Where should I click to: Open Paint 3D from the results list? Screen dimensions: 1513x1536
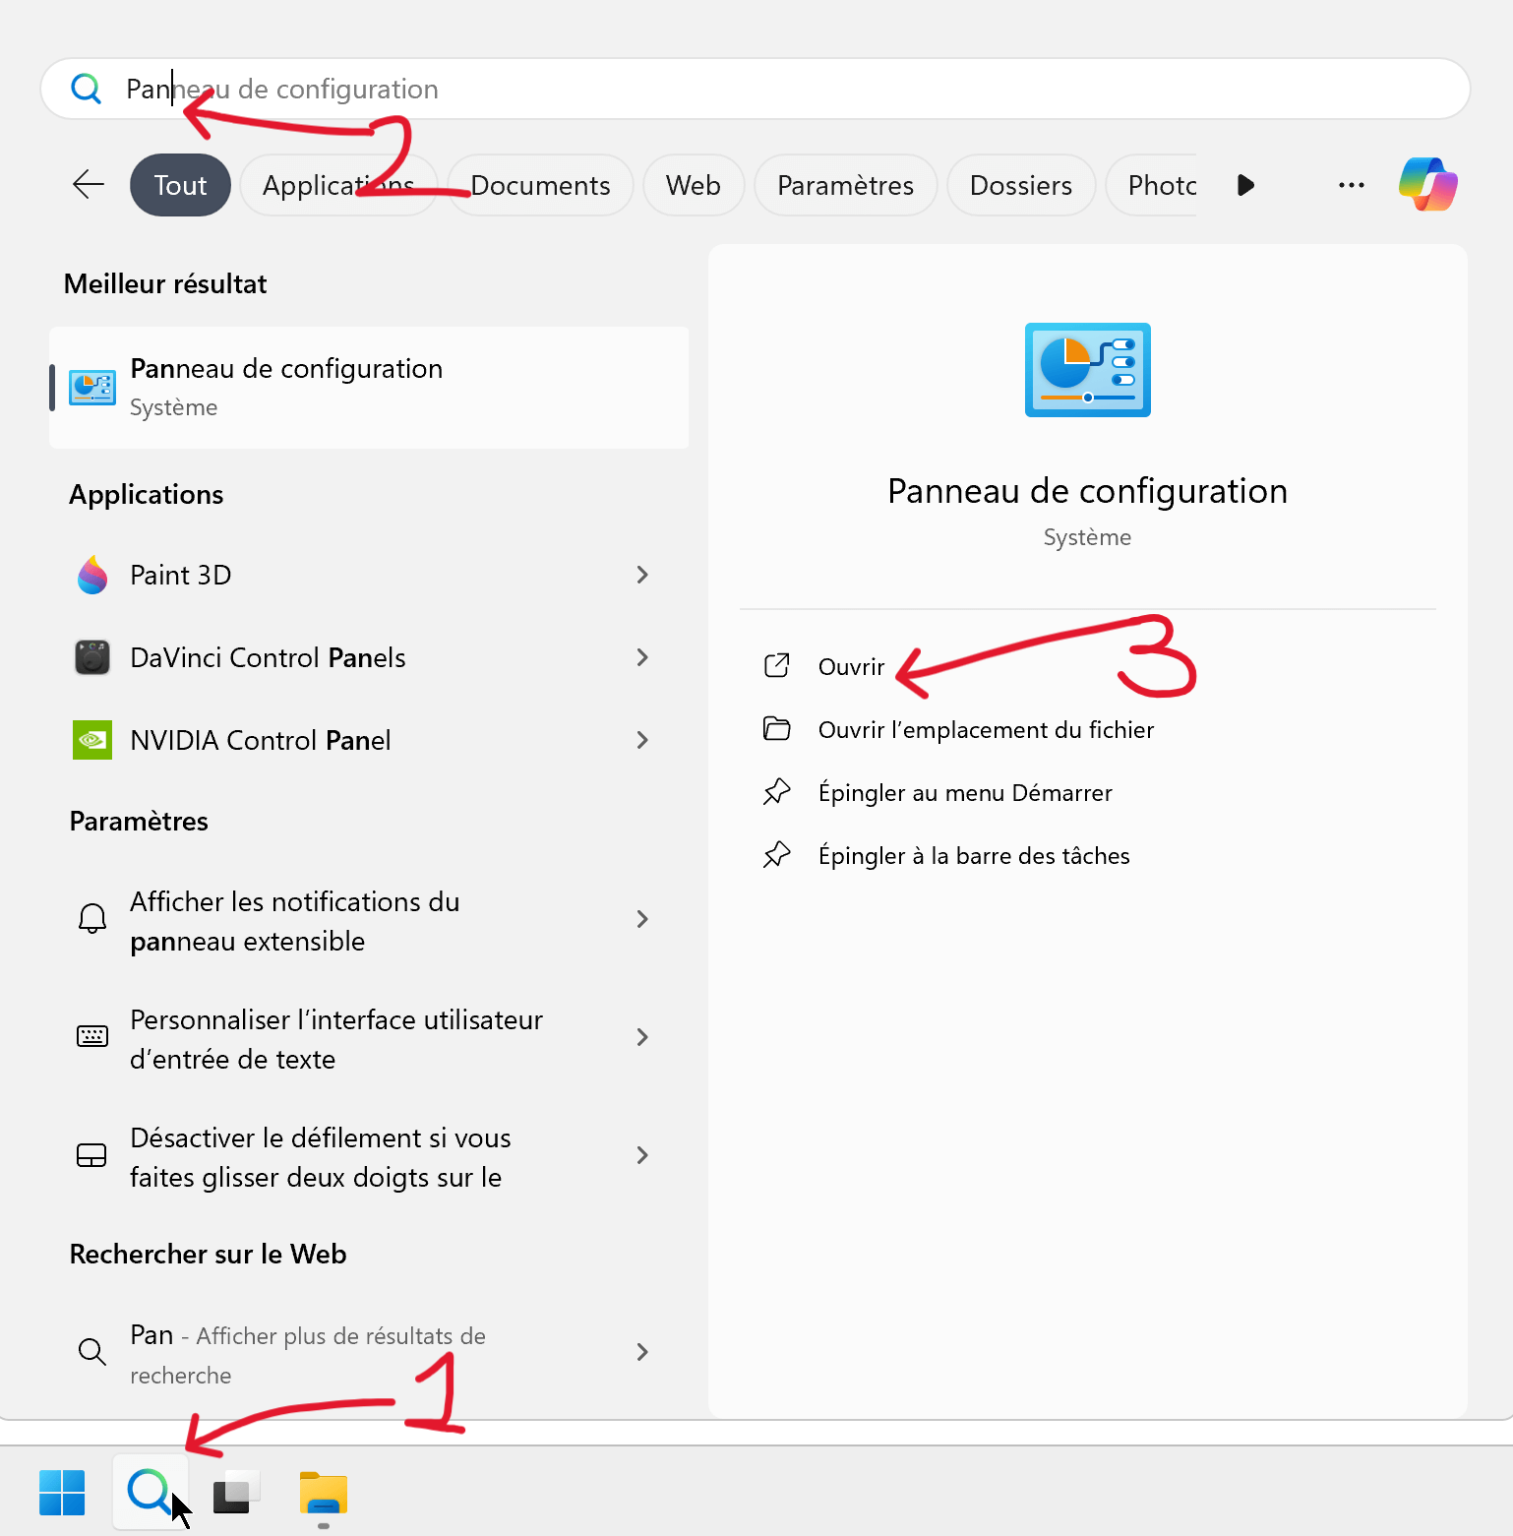click(x=180, y=575)
